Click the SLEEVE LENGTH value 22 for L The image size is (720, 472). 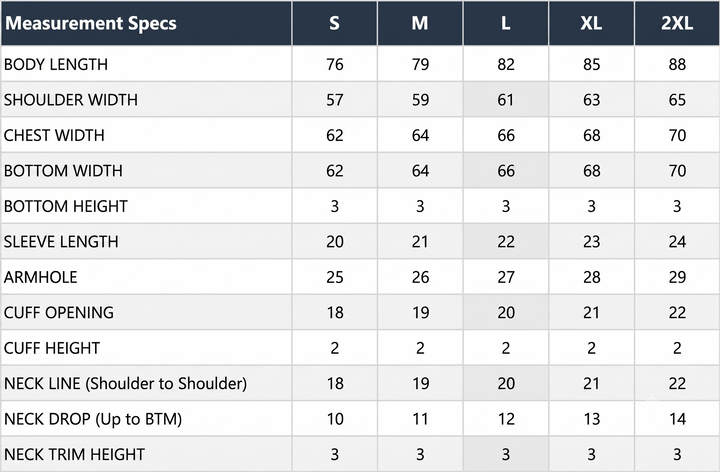[x=506, y=242]
